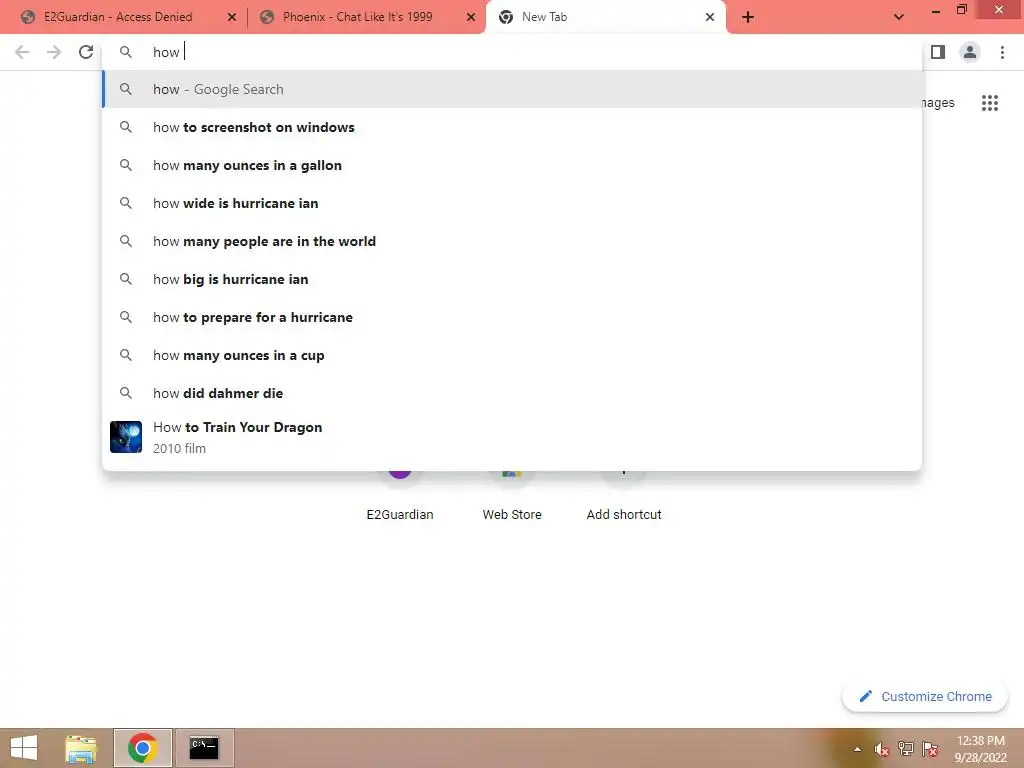Click the How to Train Your Dragon thumbnail
This screenshot has width=1024, height=768.
point(126,437)
